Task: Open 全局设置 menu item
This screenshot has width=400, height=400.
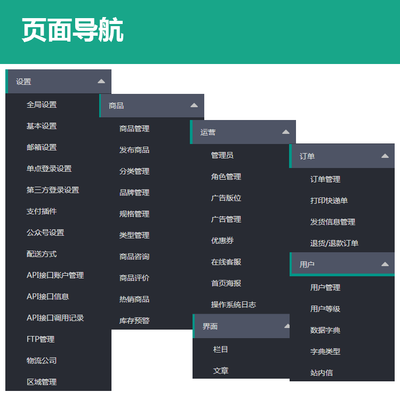Action: tap(42, 105)
